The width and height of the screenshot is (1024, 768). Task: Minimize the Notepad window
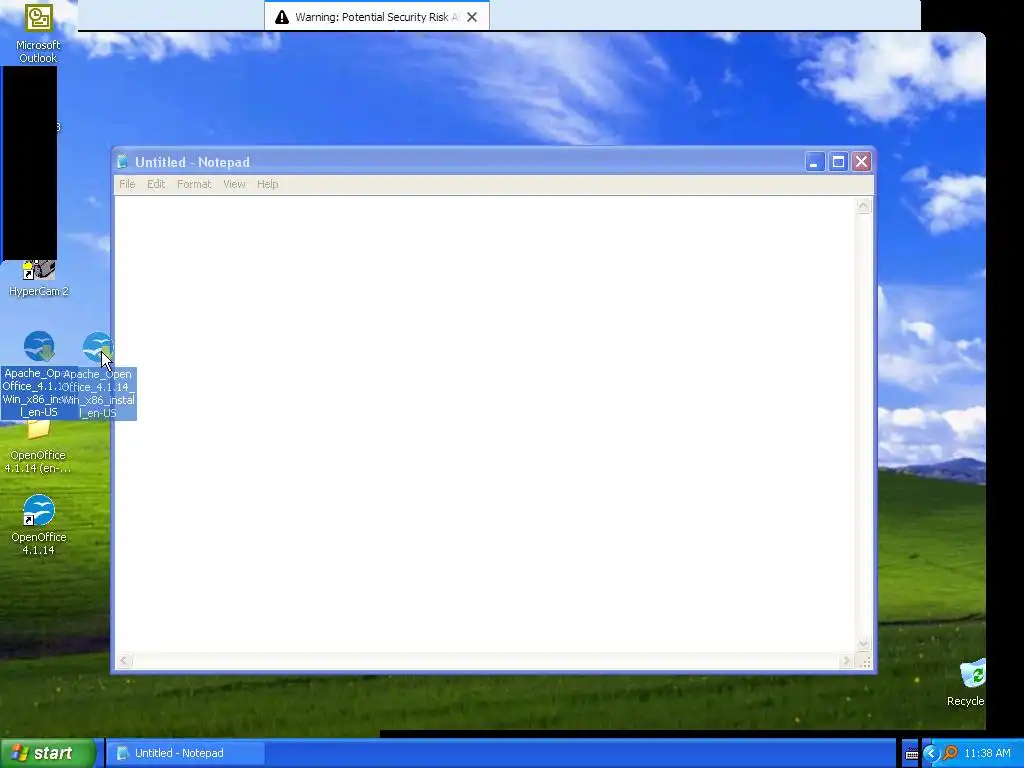[x=814, y=162]
